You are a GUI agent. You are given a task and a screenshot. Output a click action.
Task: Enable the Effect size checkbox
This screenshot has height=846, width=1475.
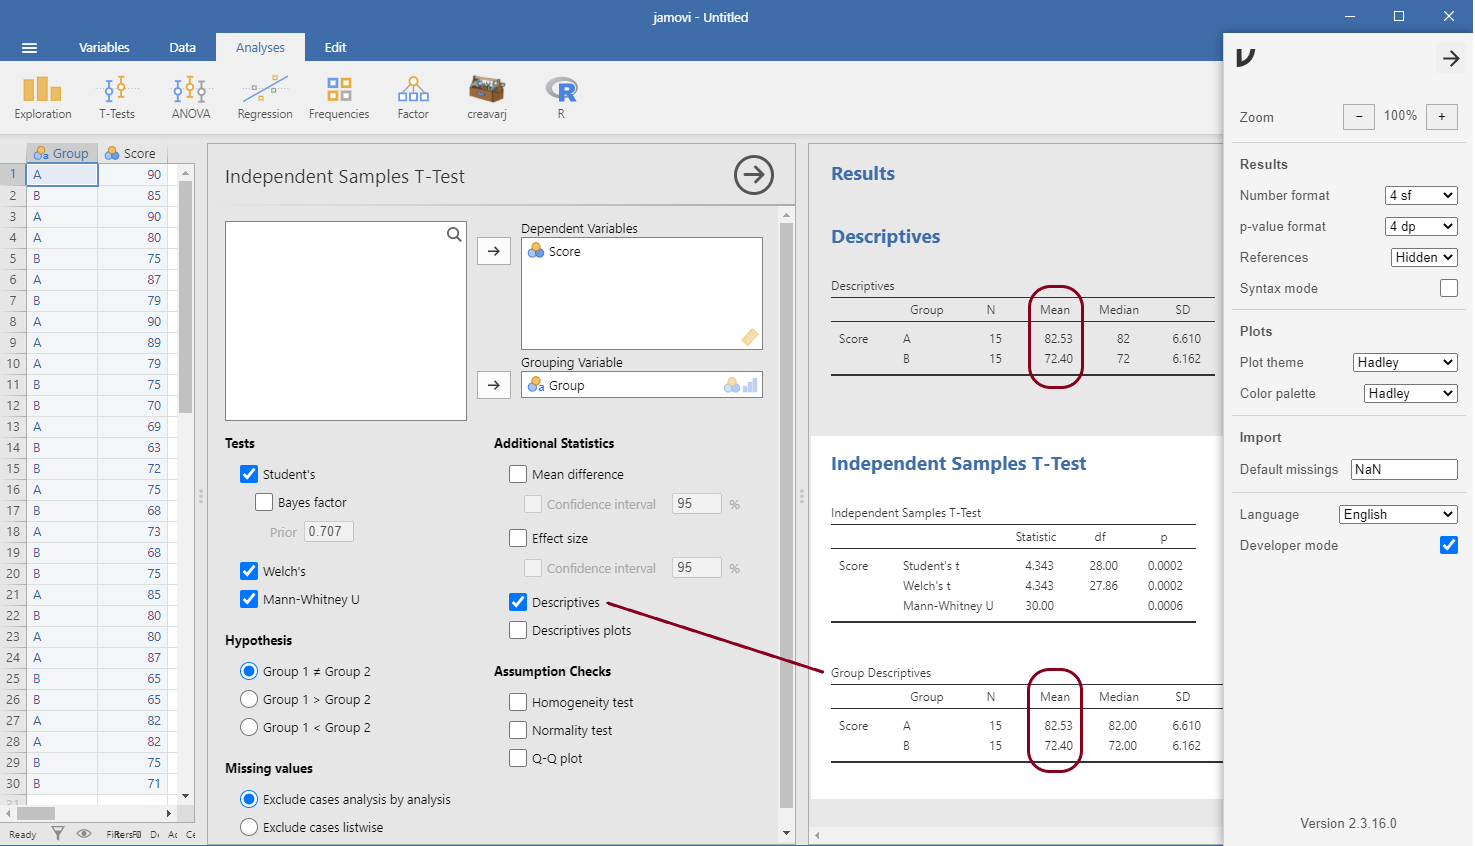[518, 538]
